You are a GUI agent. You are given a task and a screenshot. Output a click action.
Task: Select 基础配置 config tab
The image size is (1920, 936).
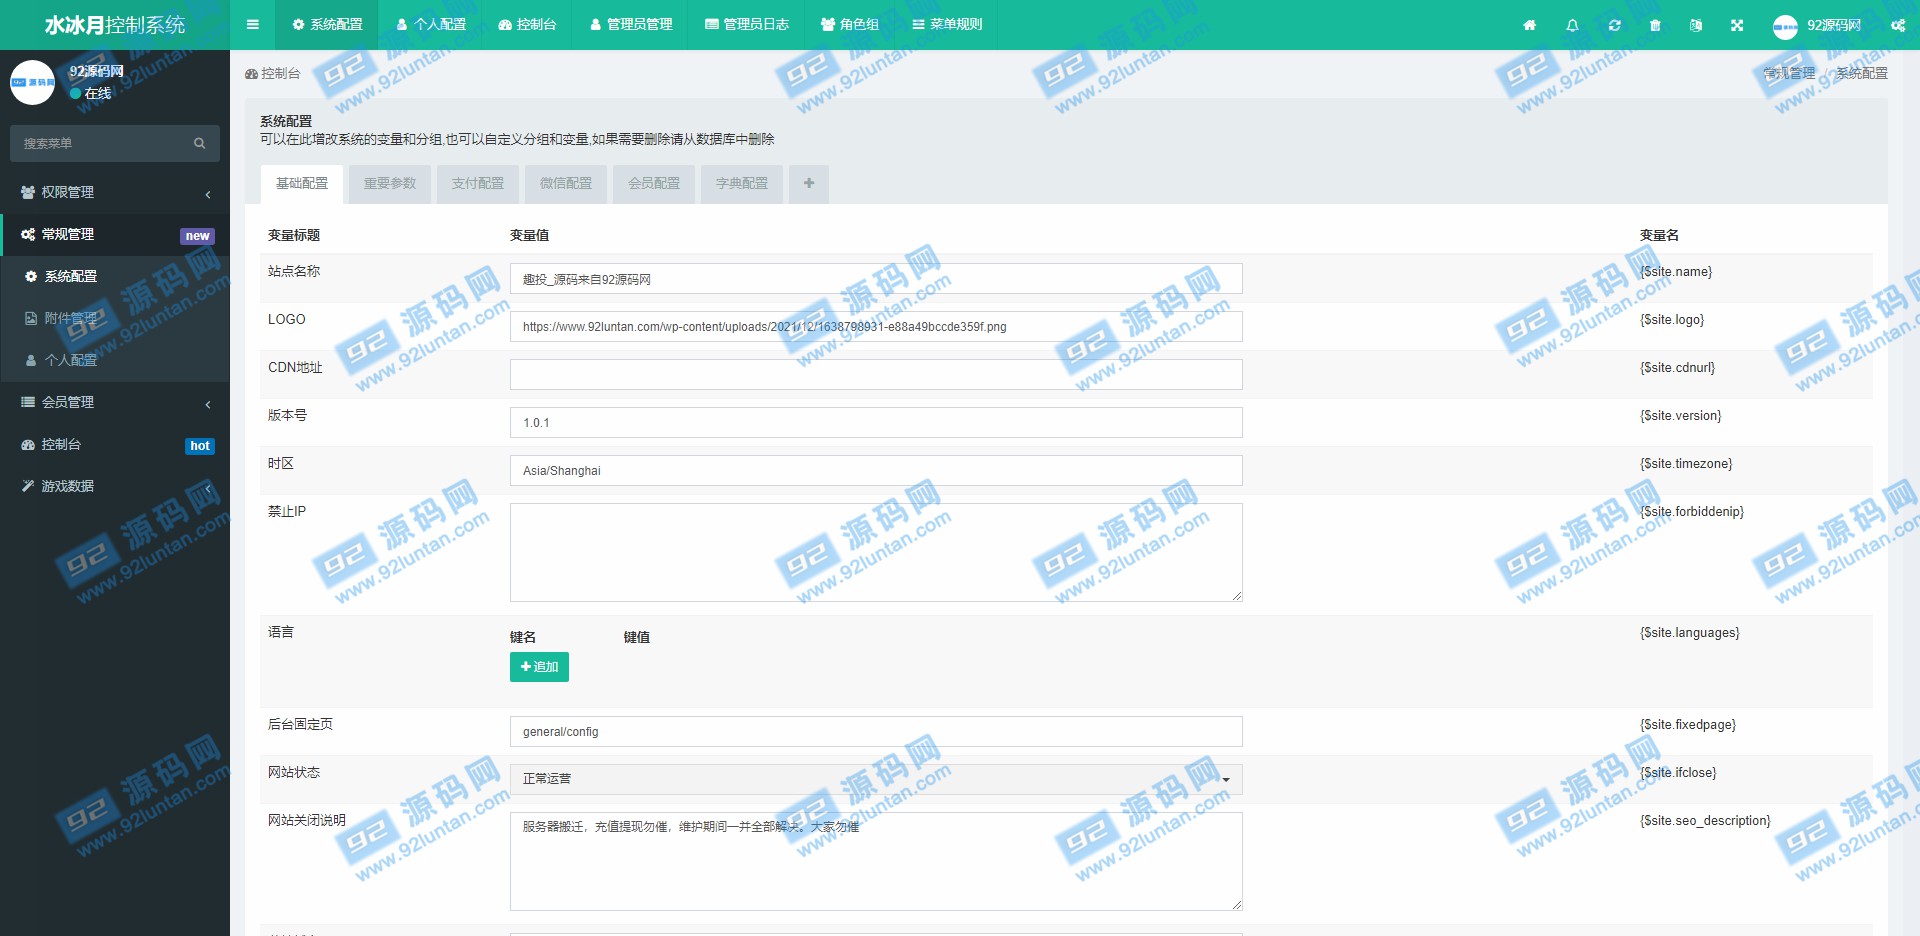tap(302, 184)
